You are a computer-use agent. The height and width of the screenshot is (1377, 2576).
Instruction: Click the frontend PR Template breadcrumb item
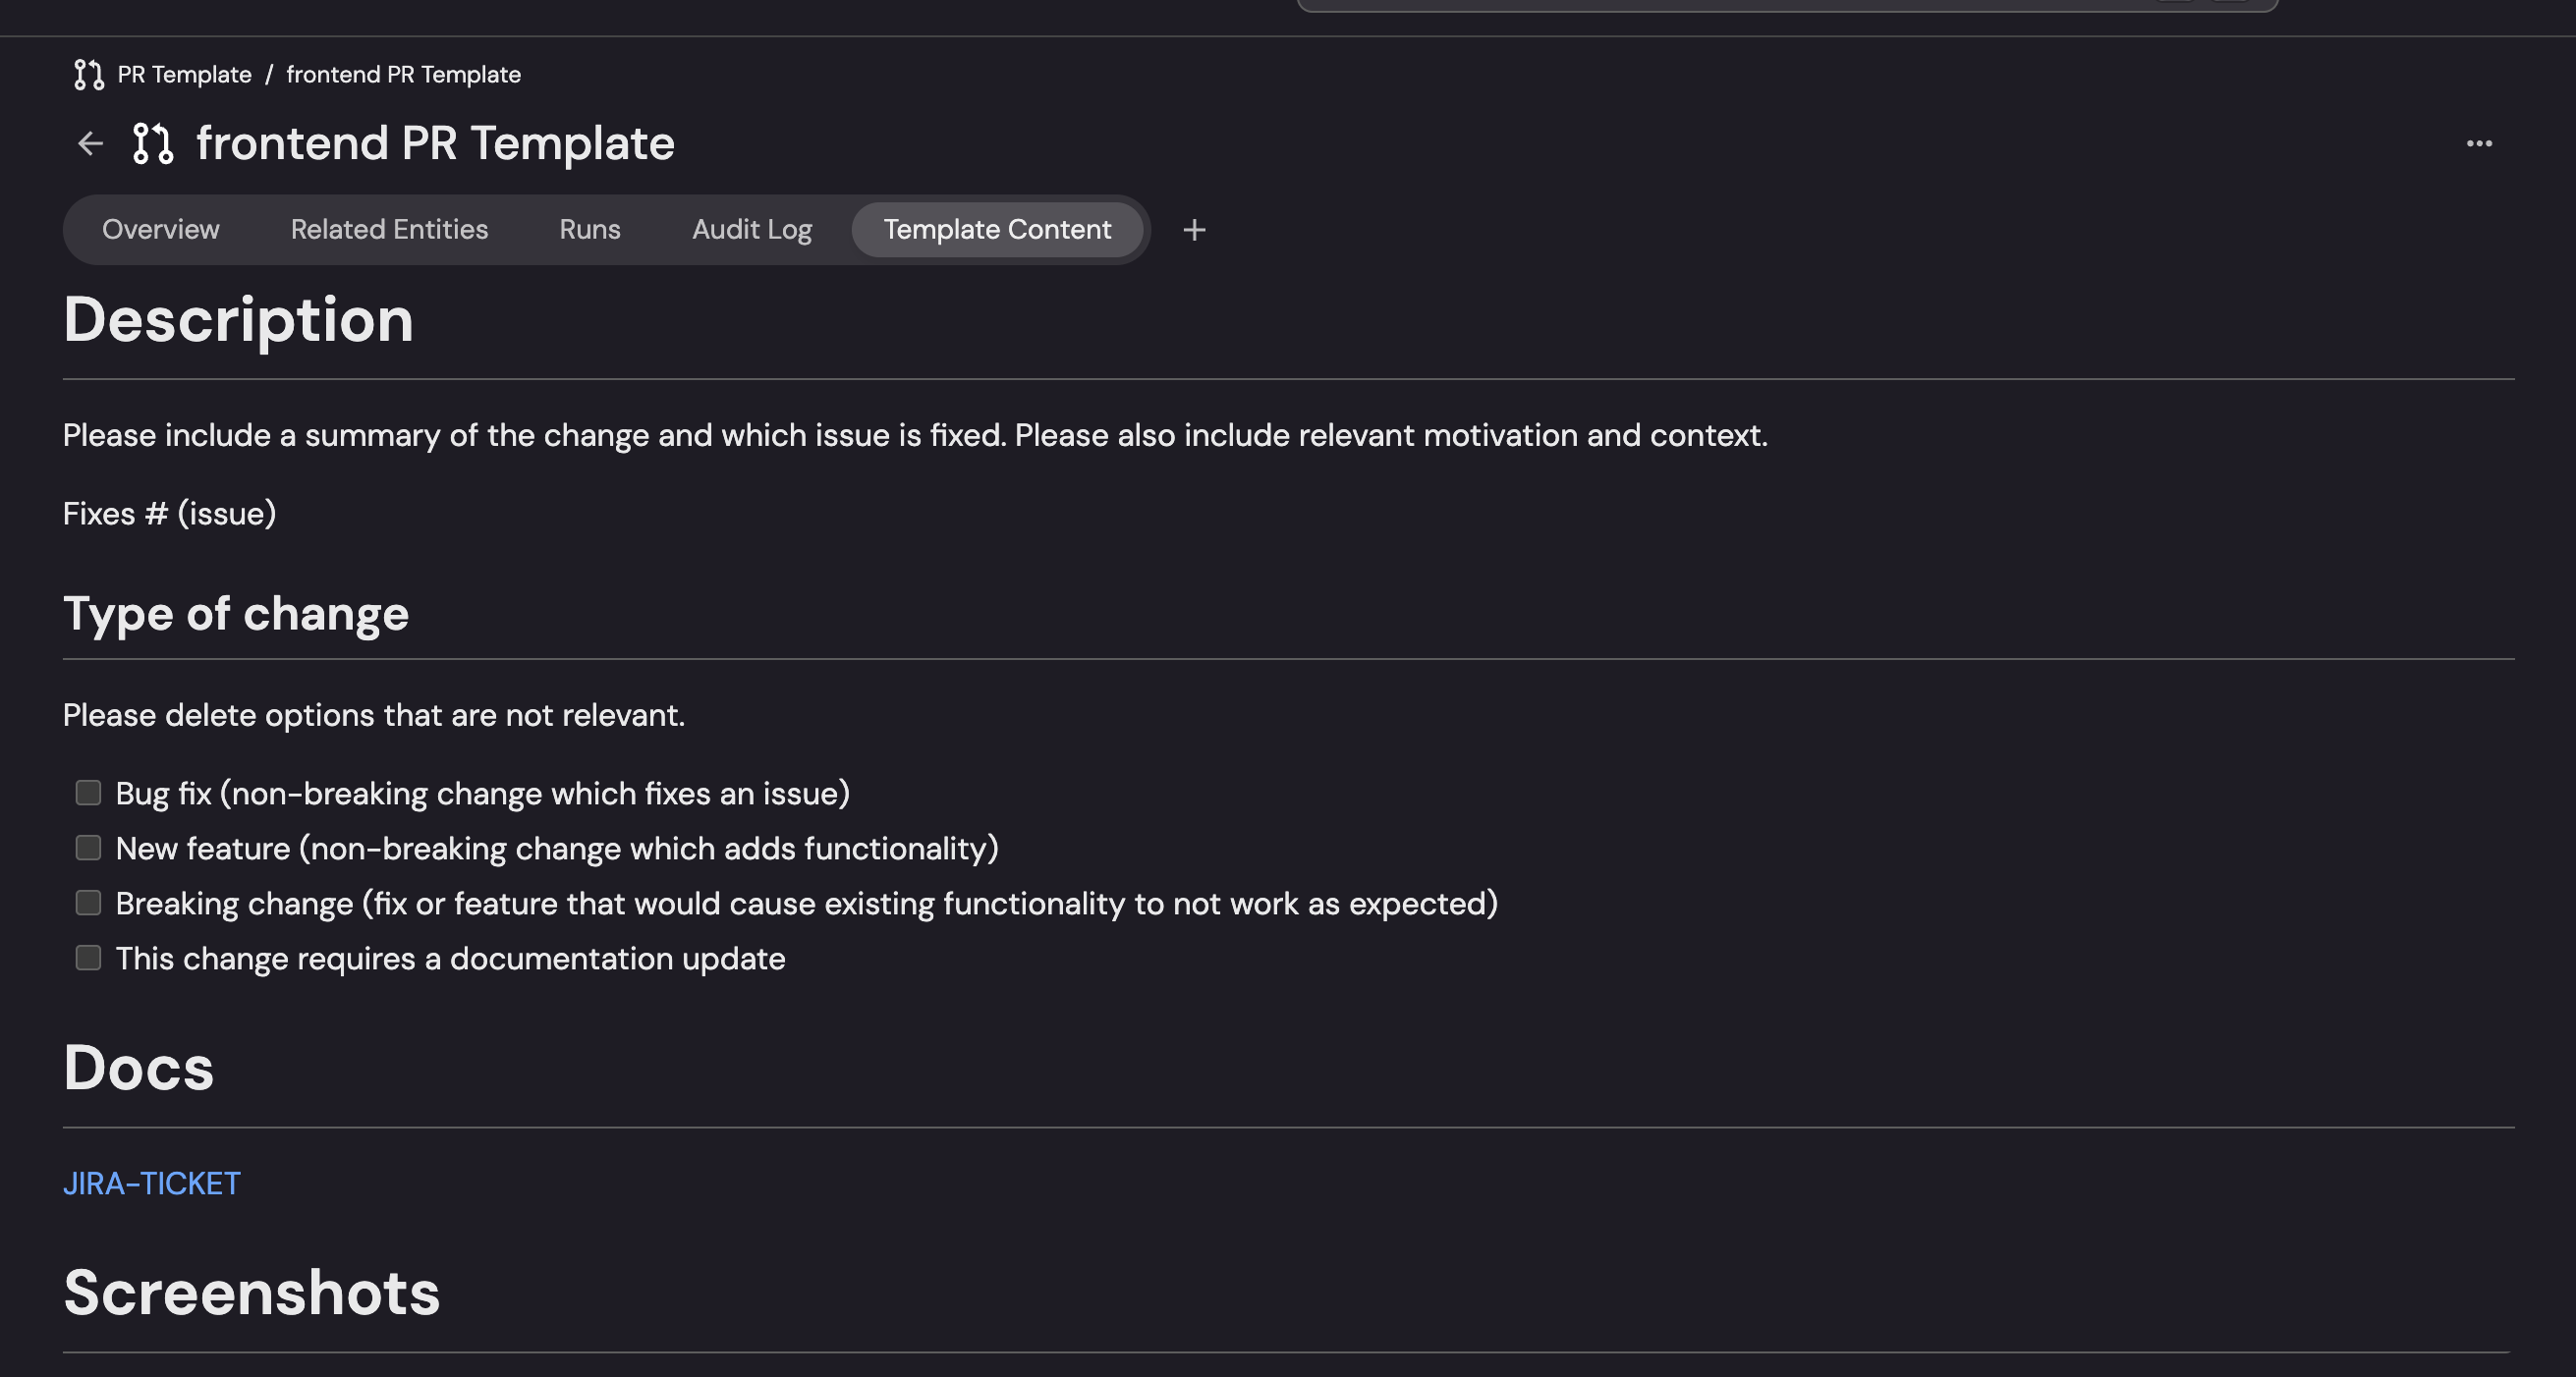403,75
